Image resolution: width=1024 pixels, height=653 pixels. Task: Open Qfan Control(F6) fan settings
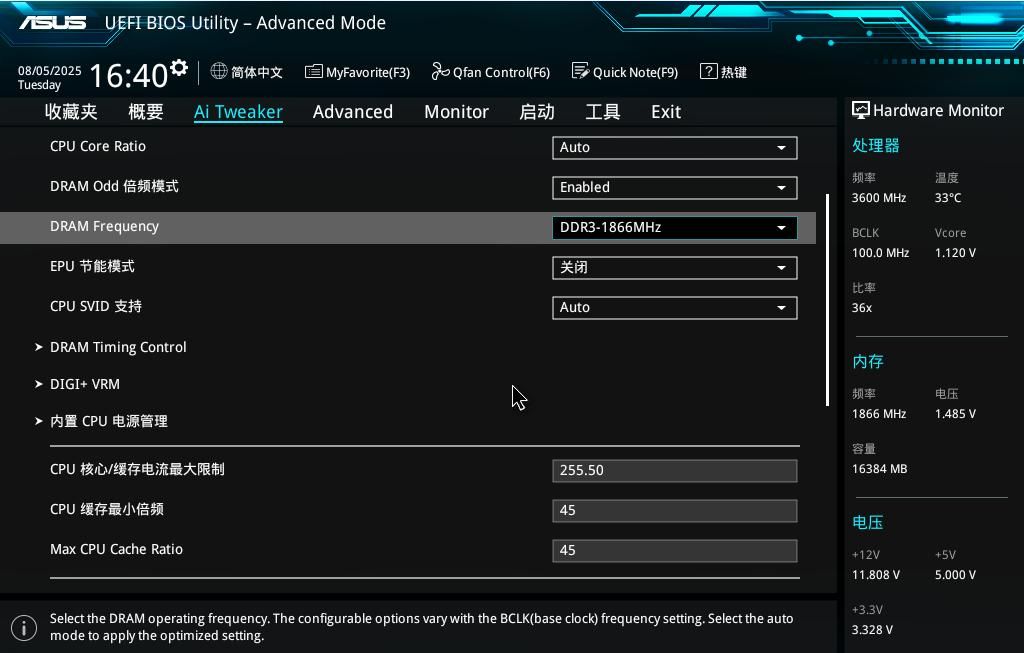point(490,72)
